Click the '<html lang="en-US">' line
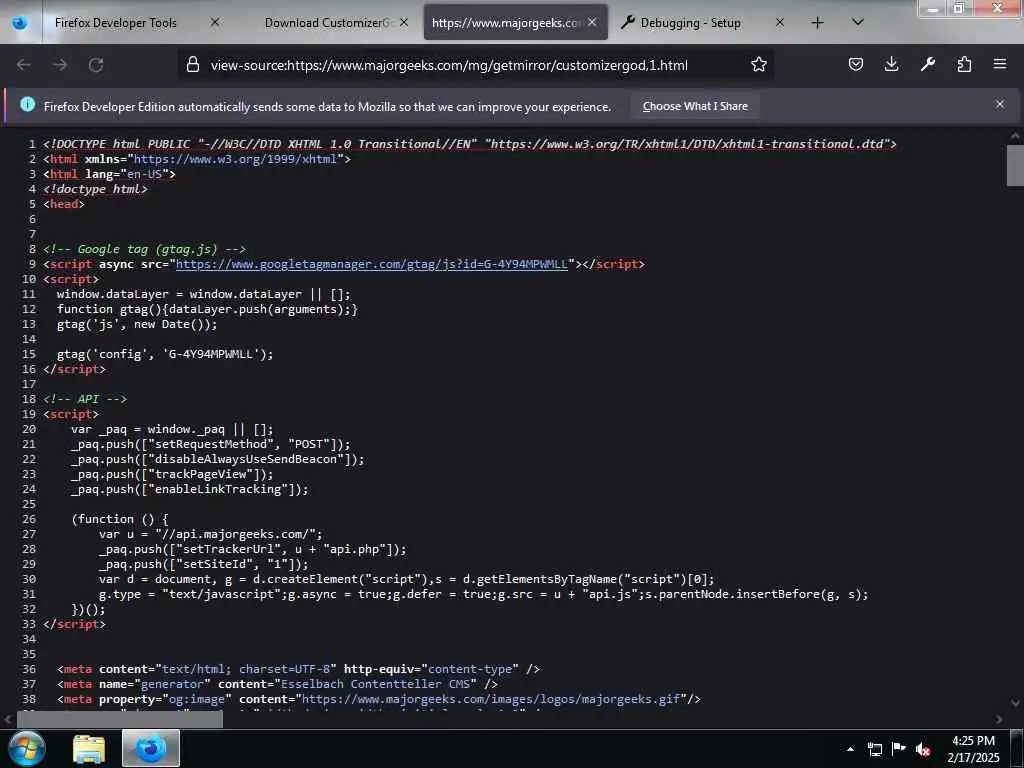1024x768 pixels. (x=109, y=174)
